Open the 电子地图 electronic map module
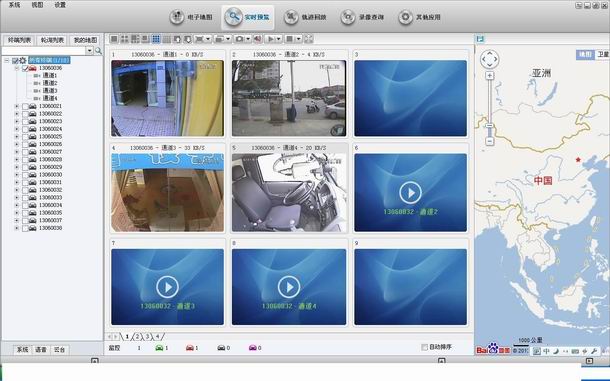 click(x=192, y=18)
